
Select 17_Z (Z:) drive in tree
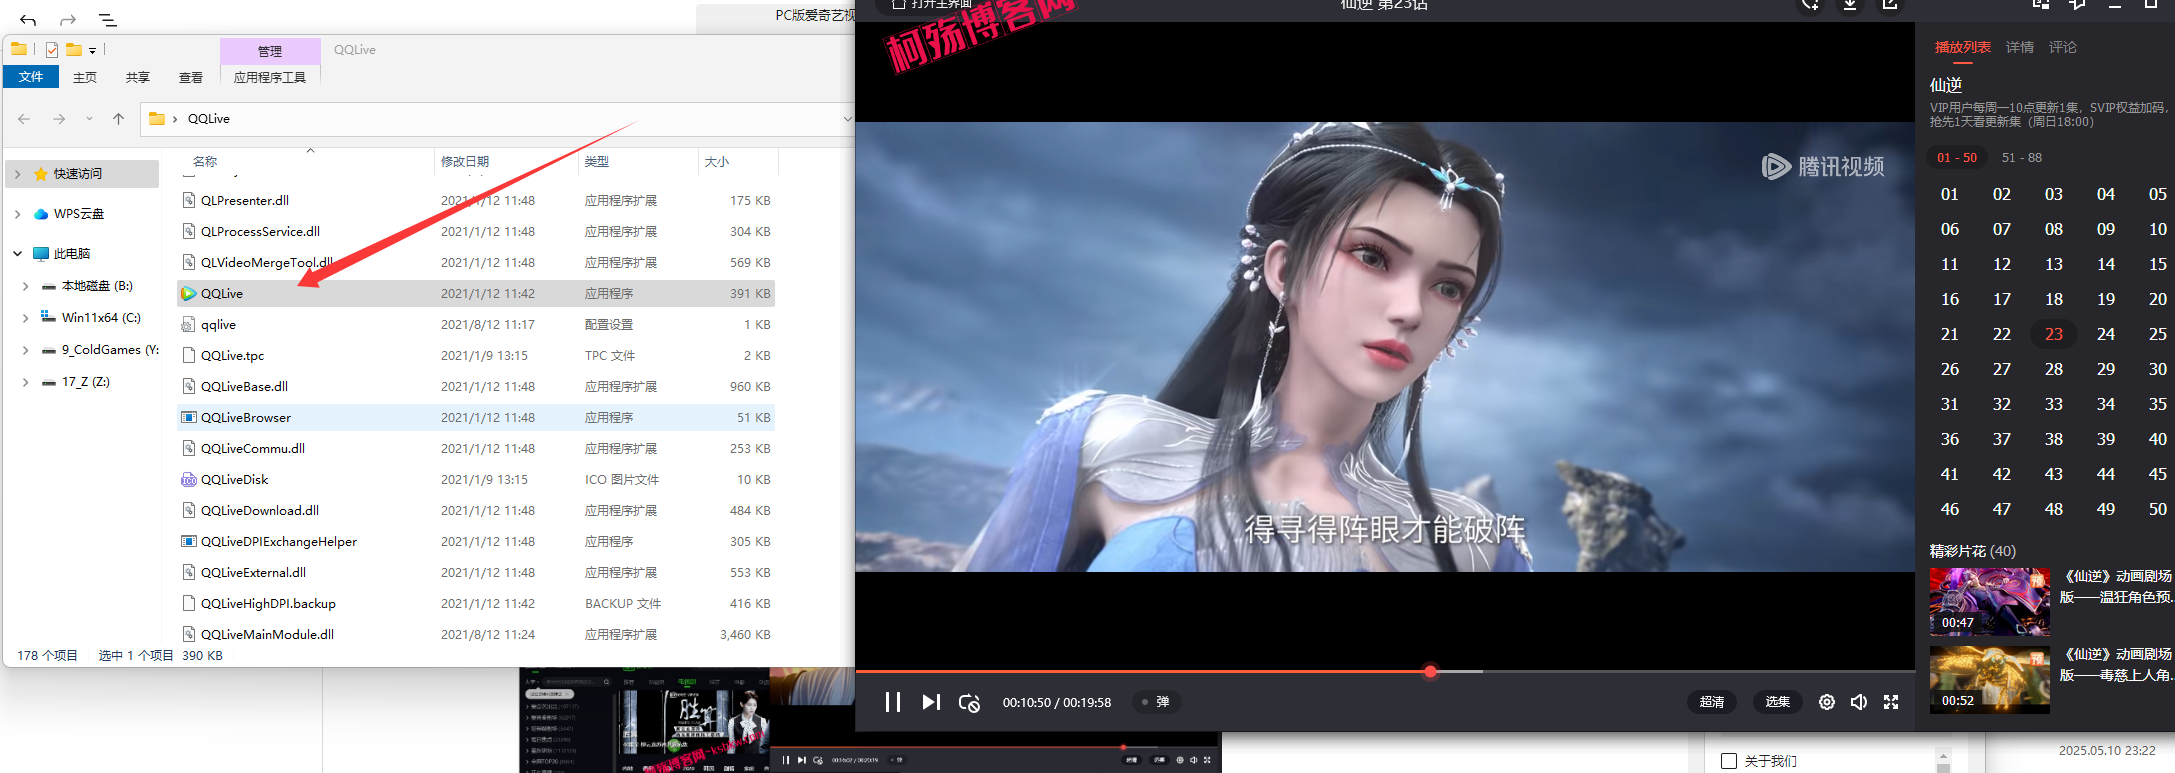pyautogui.click(x=86, y=382)
